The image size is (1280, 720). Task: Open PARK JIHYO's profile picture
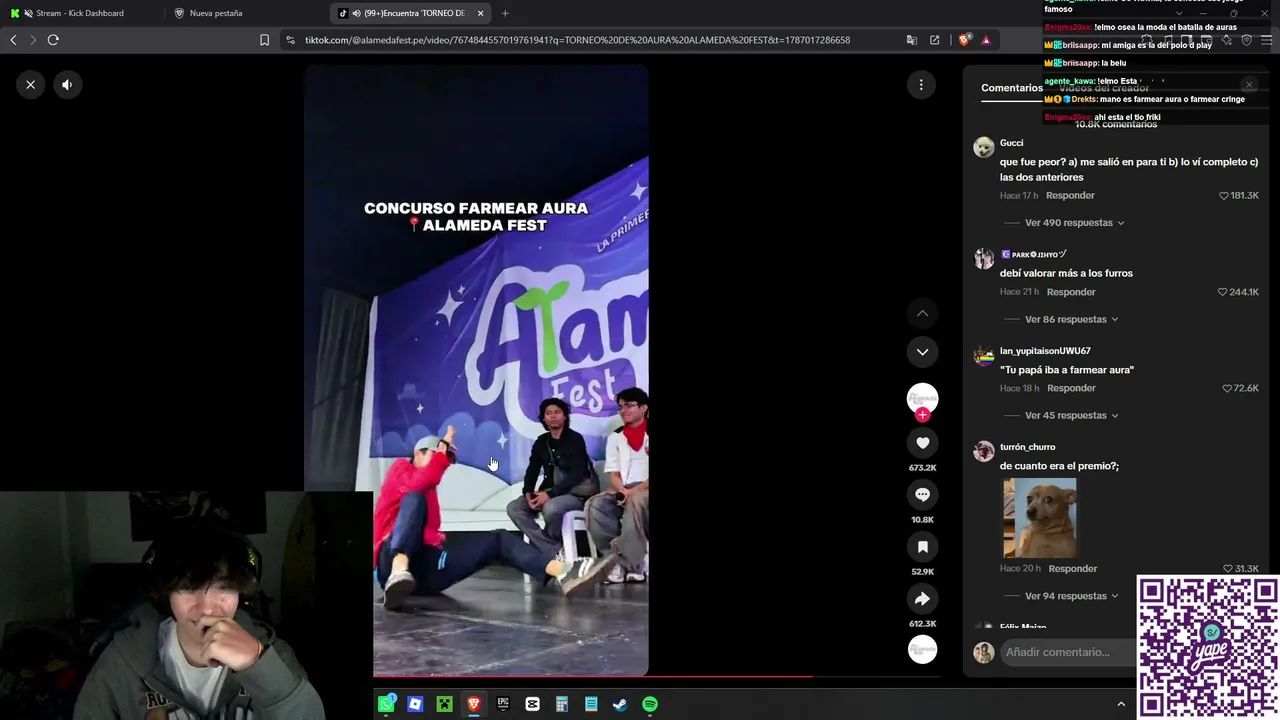pos(984,259)
